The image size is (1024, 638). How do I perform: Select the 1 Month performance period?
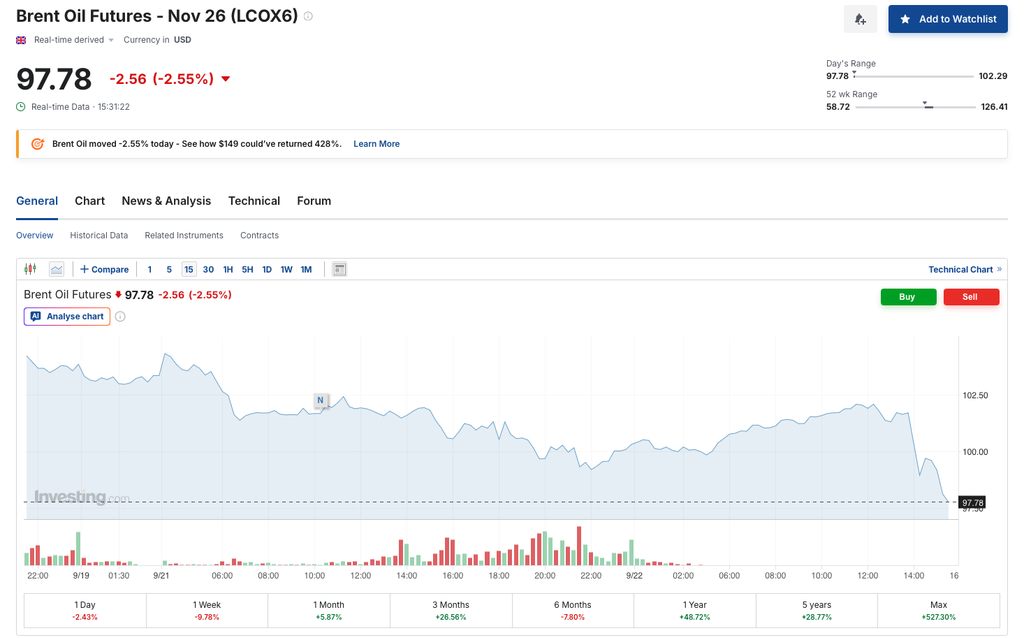click(x=328, y=611)
